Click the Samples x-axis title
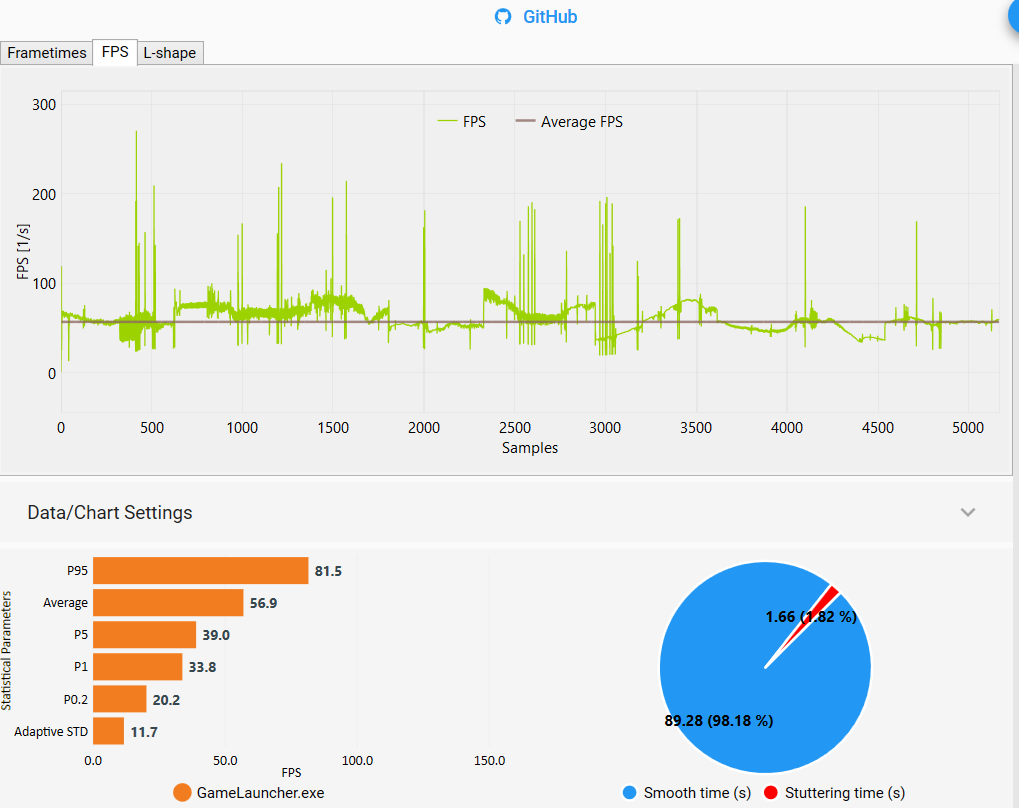Screen dimensions: 1019x808 tap(530, 448)
